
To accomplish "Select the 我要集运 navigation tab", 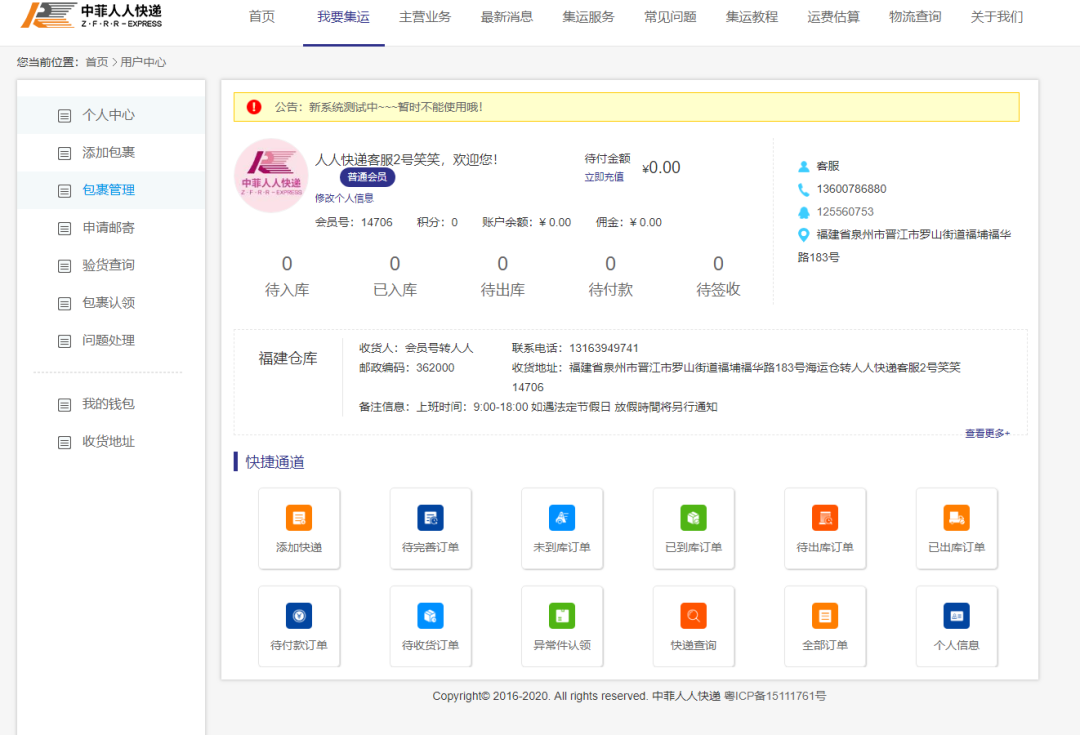I will pos(344,17).
